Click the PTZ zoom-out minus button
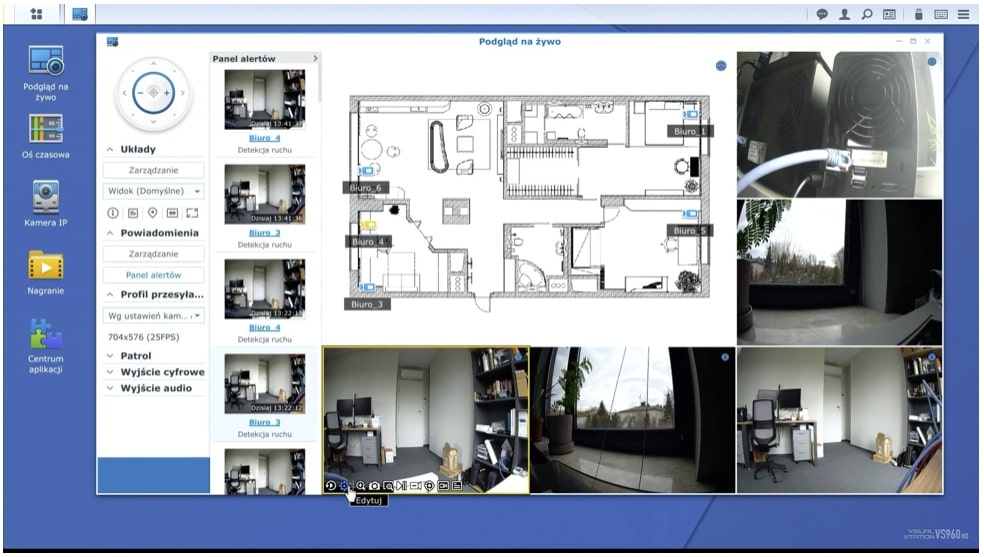This screenshot has height=557, width=984. click(139, 93)
